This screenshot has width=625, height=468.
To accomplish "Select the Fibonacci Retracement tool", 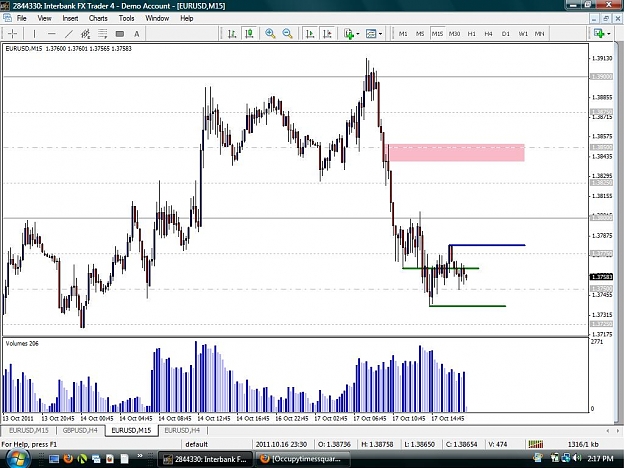I will 102,34.
